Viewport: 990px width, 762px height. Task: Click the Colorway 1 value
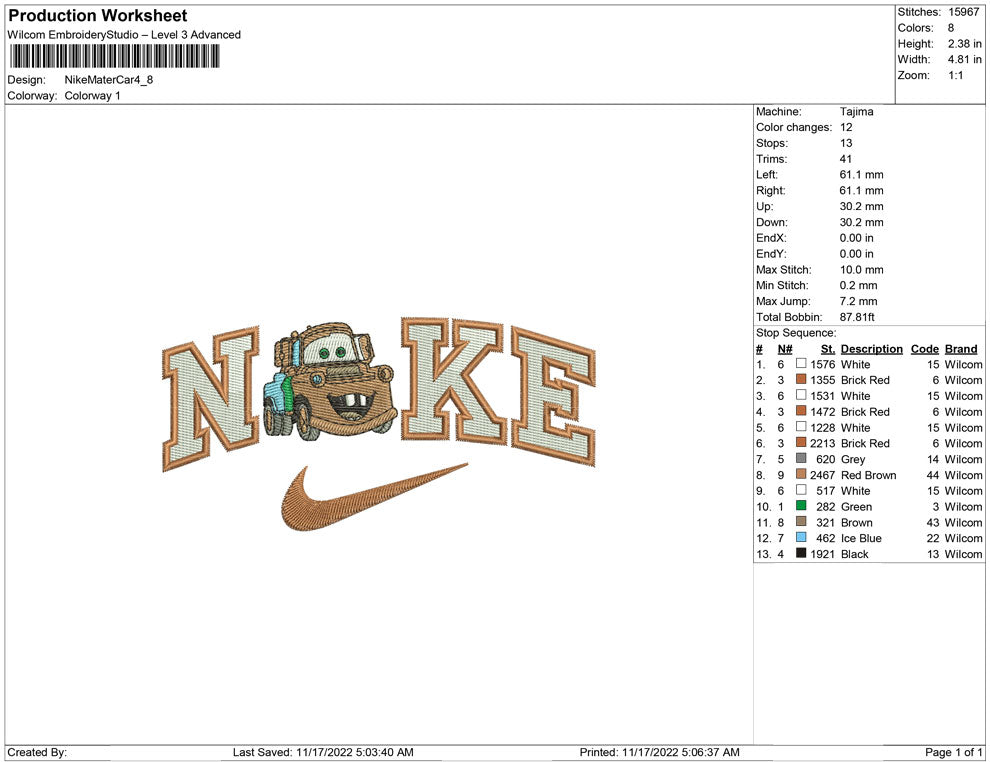[92, 96]
